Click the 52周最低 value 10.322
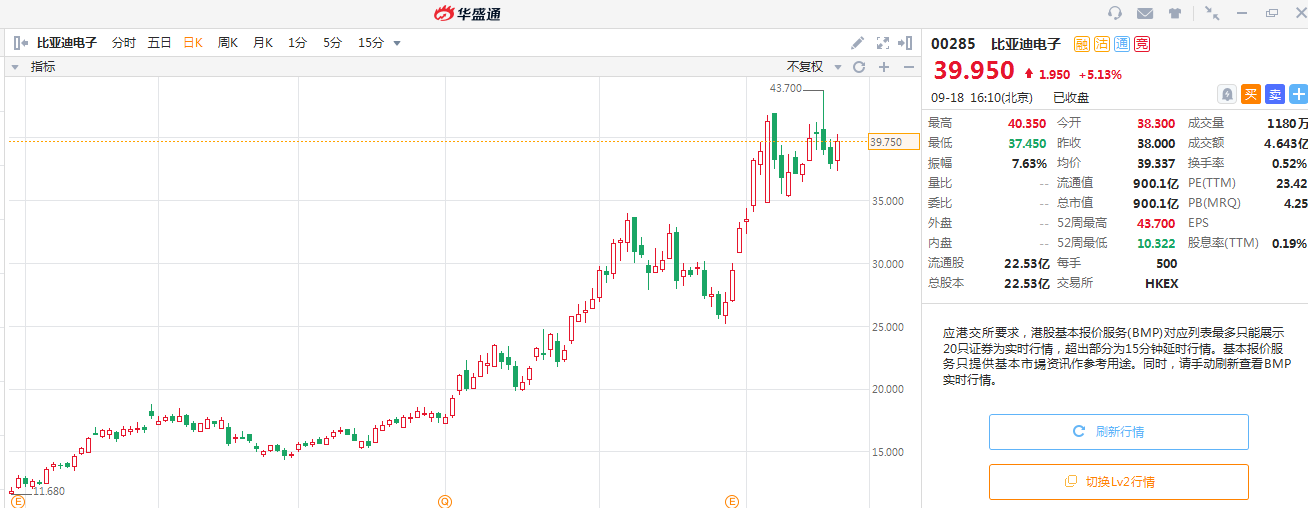 1156,243
